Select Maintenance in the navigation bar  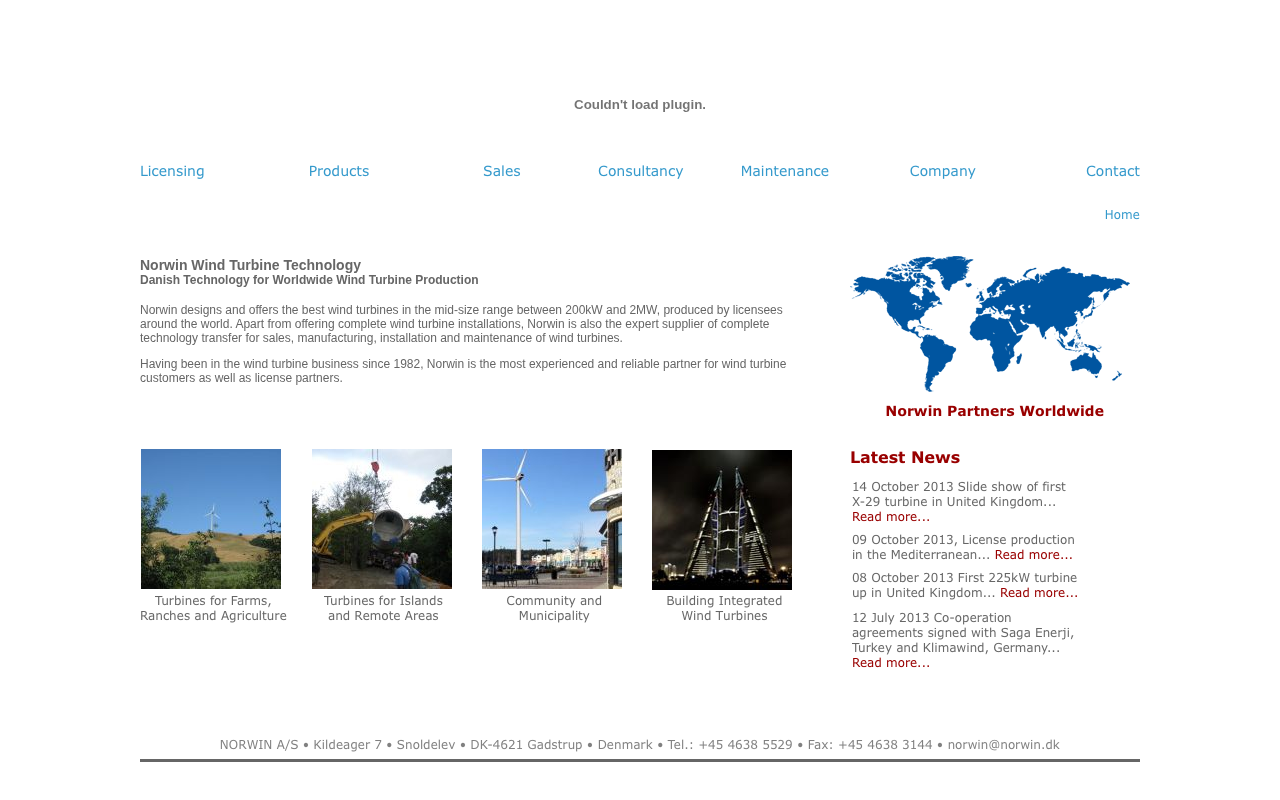coord(785,171)
